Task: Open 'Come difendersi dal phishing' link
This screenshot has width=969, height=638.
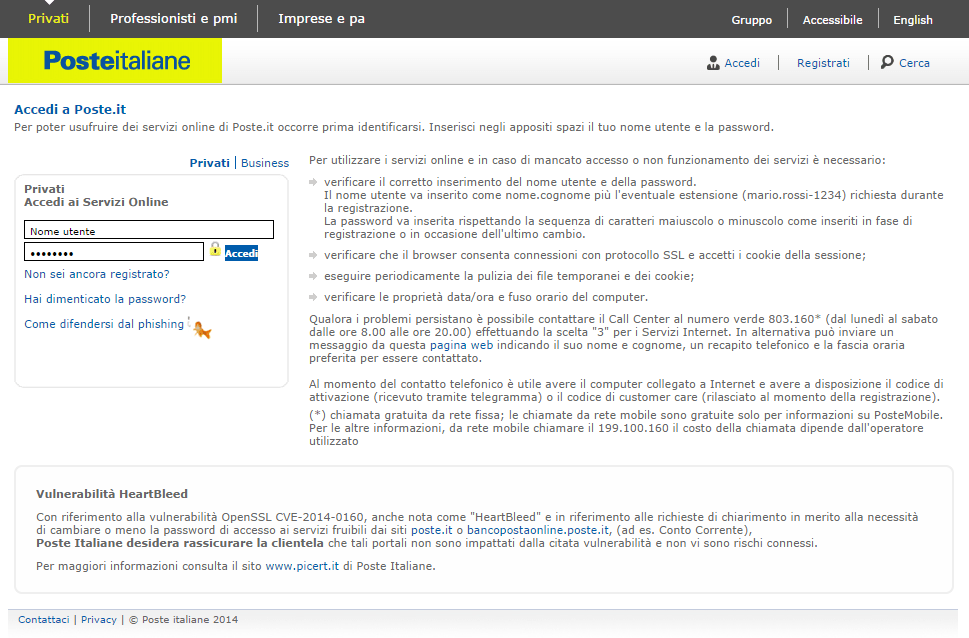Action: 104,324
